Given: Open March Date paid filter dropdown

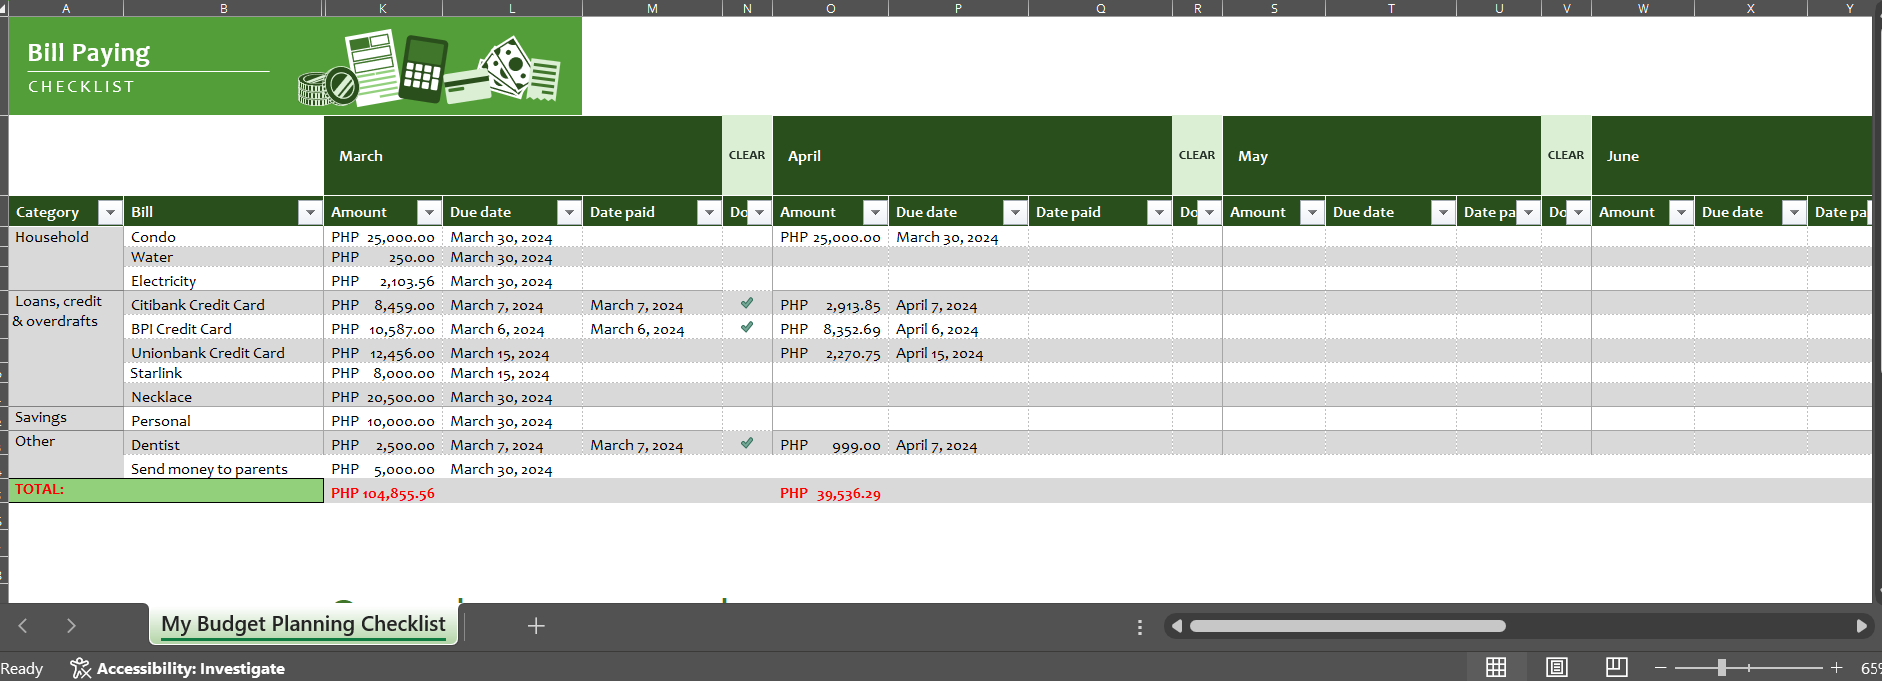Looking at the screenshot, I should point(709,212).
